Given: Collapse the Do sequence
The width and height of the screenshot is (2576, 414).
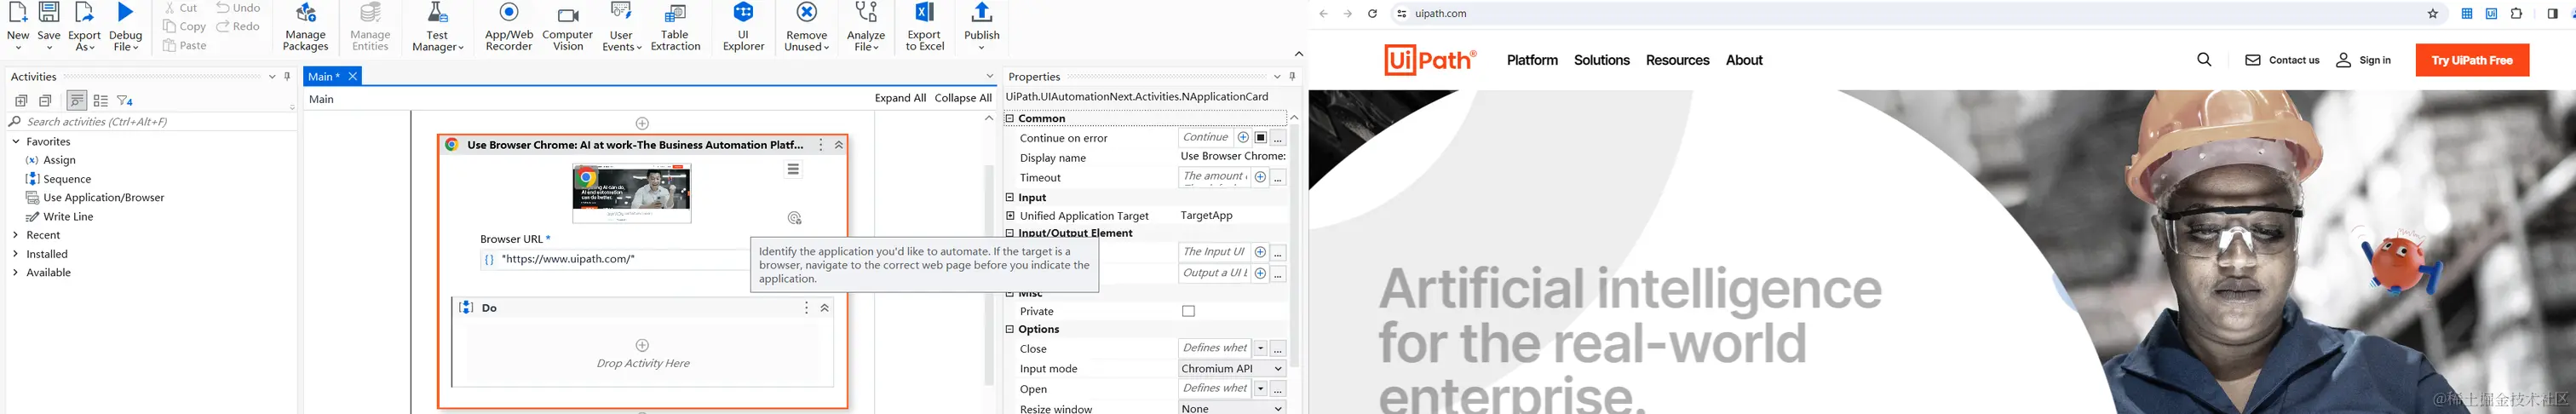Looking at the screenshot, I should [825, 308].
